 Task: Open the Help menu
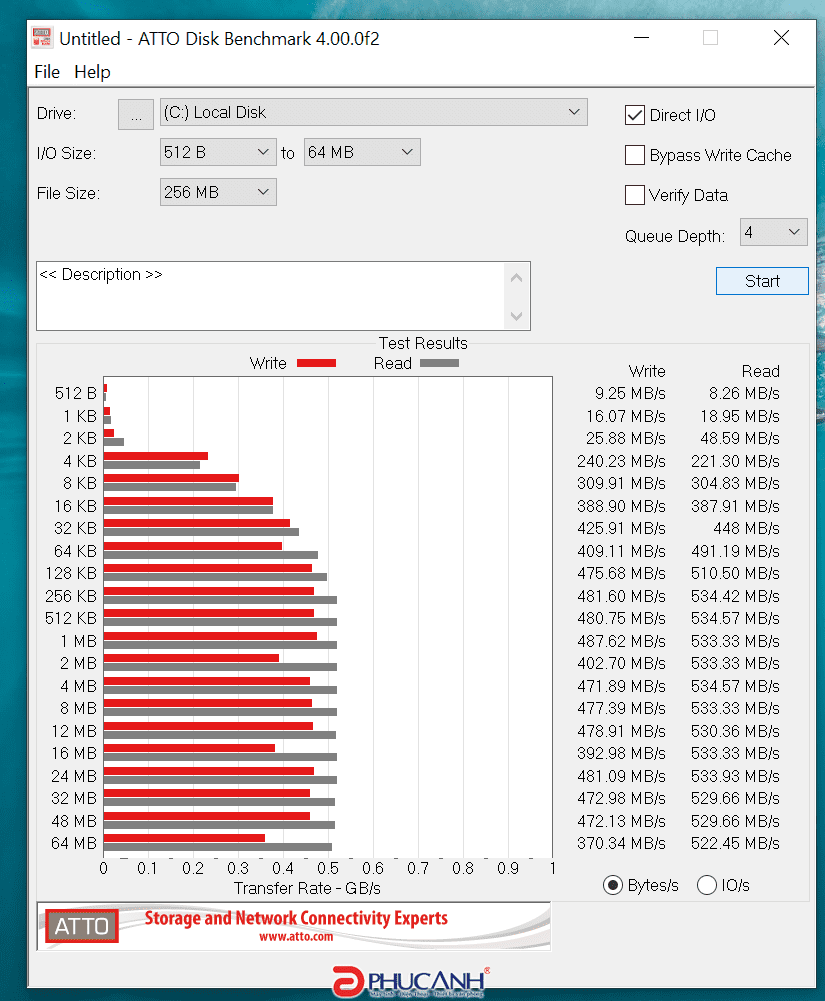(92, 72)
